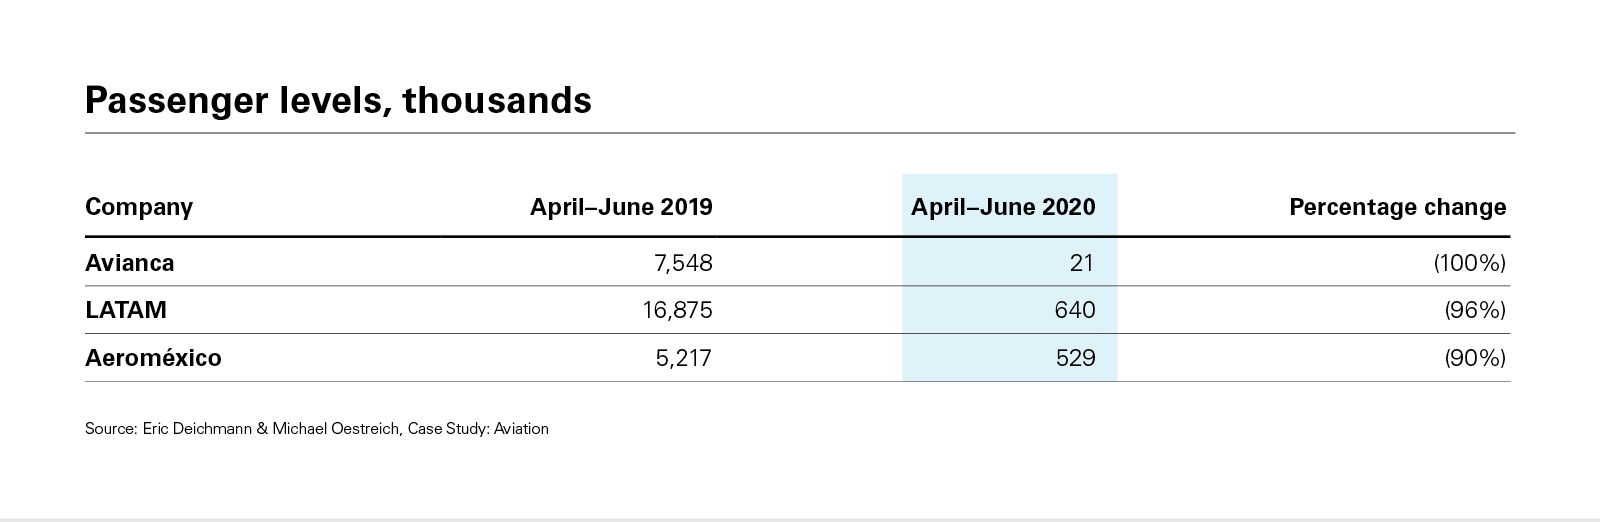Click the (96%) percentage change cell
Screen dimensions: 1600x522
1474,310
